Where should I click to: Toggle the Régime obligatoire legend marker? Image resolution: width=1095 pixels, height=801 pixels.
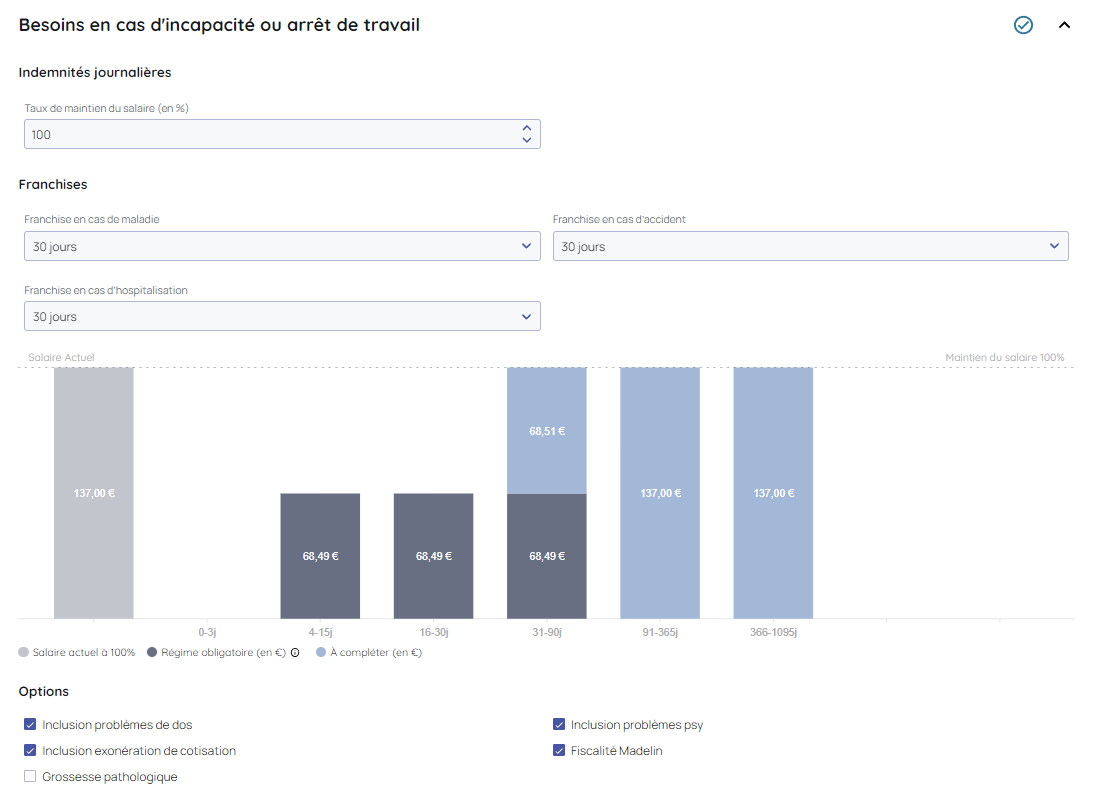[x=152, y=653]
